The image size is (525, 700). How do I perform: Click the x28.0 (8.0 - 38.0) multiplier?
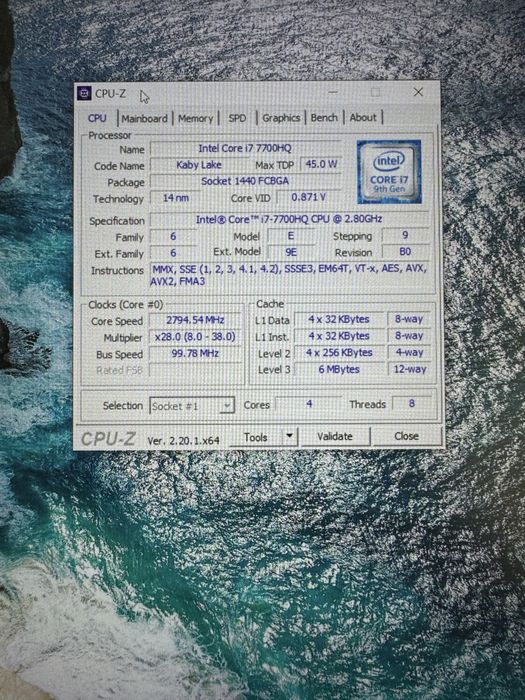pyautogui.click(x=195, y=337)
